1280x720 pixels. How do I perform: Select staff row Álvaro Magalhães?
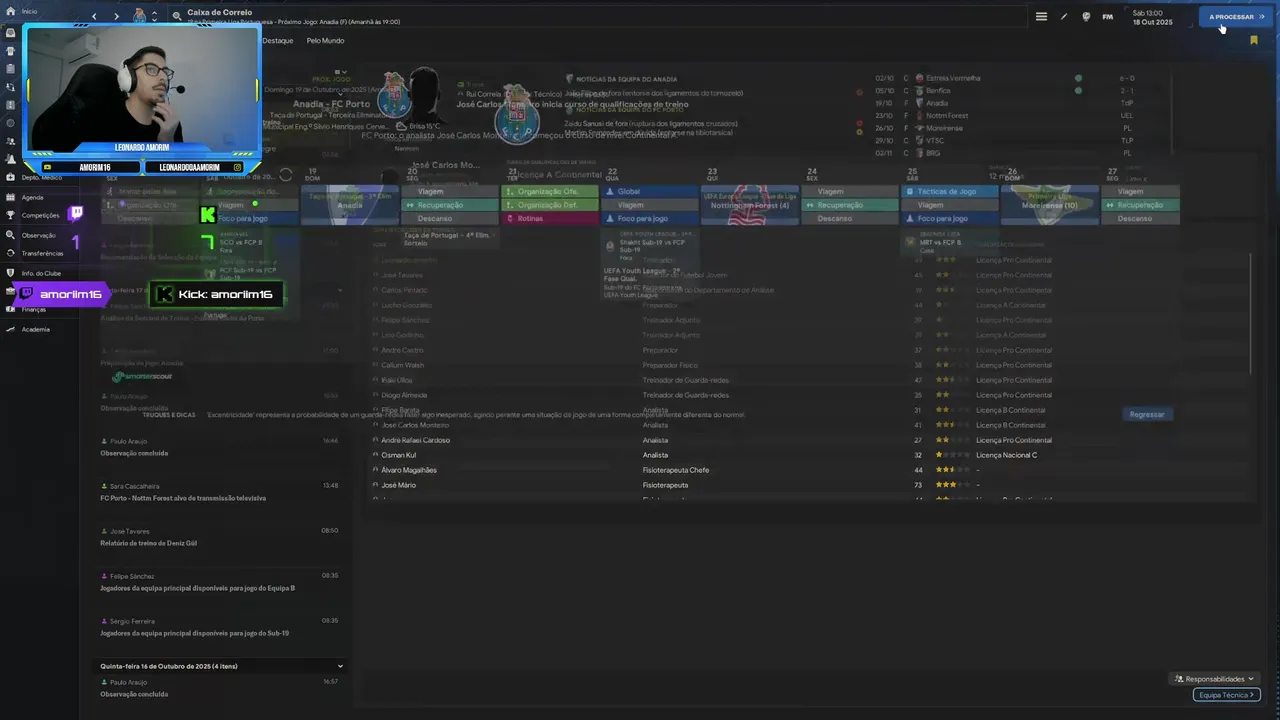tap(810, 470)
